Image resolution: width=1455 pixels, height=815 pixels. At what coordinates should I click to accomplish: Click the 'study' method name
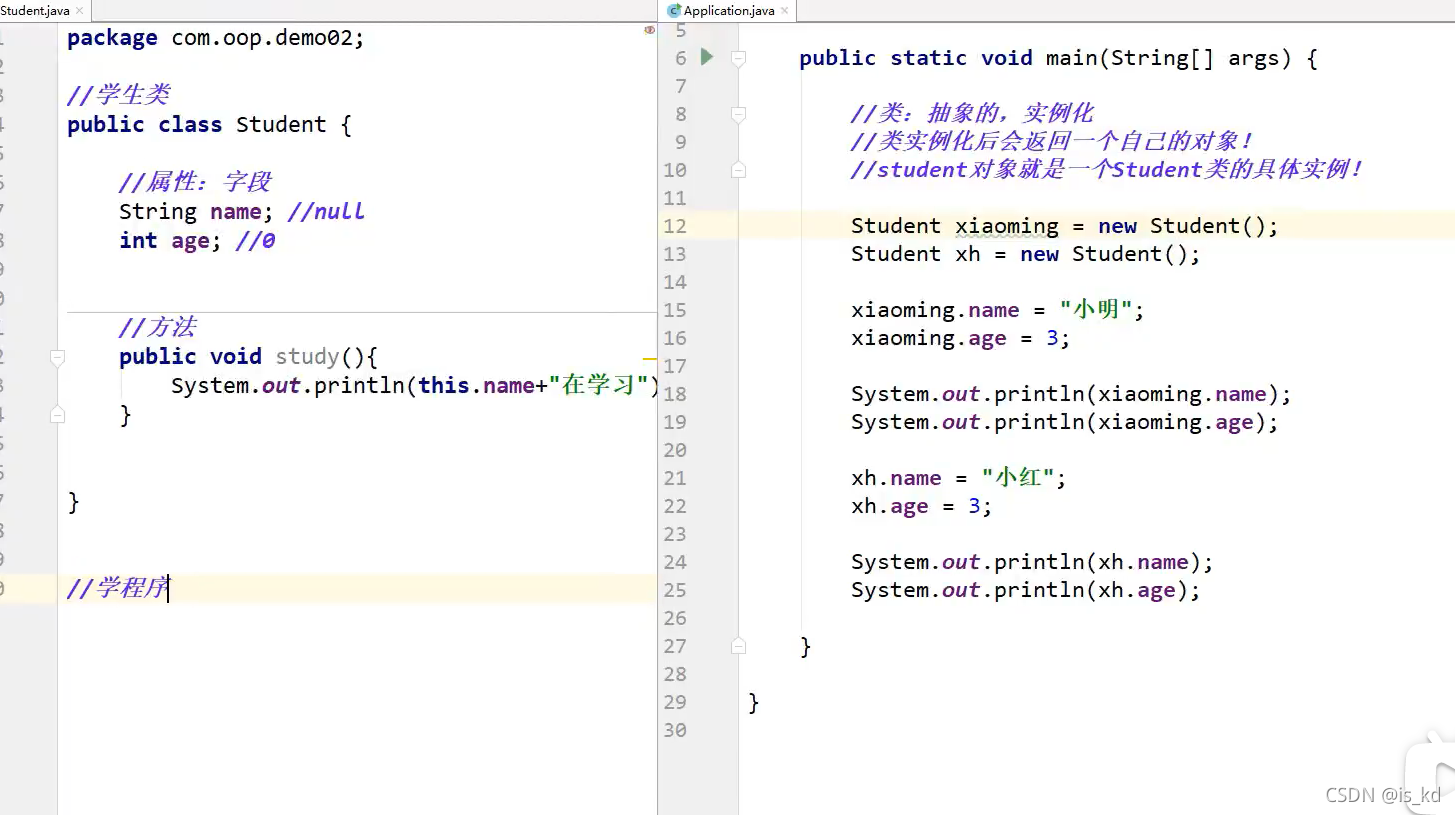(307, 357)
